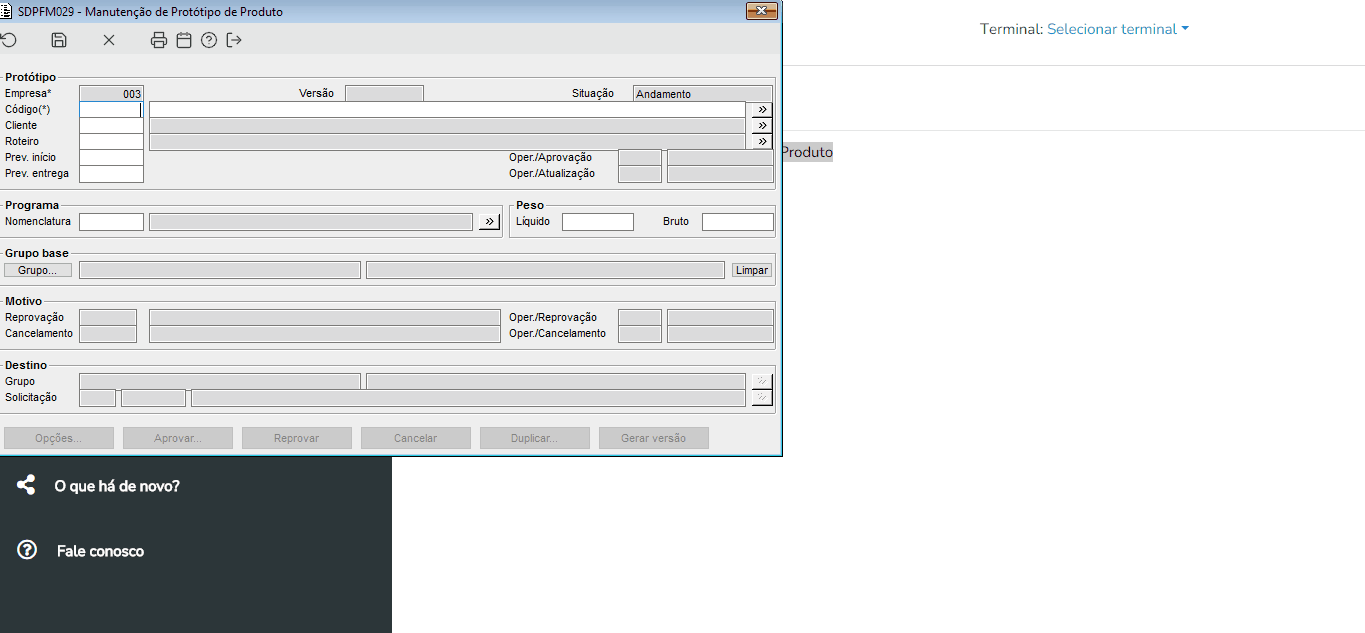This screenshot has width=1365, height=633.
Task: Click the Peso Líquido input field
Action: [598, 222]
